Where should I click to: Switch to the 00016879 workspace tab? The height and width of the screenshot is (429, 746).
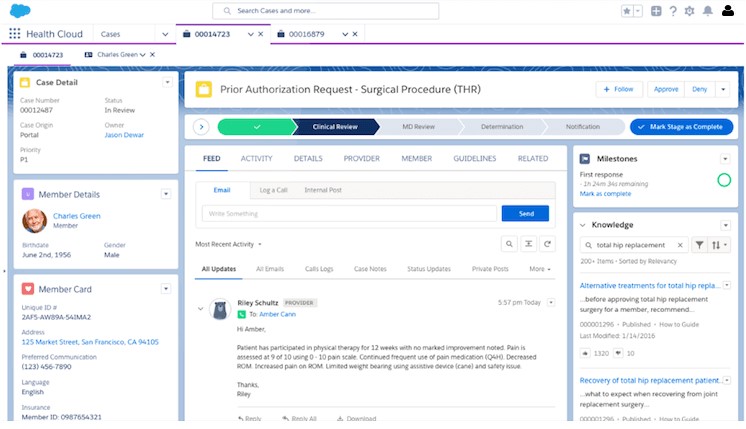(306, 34)
